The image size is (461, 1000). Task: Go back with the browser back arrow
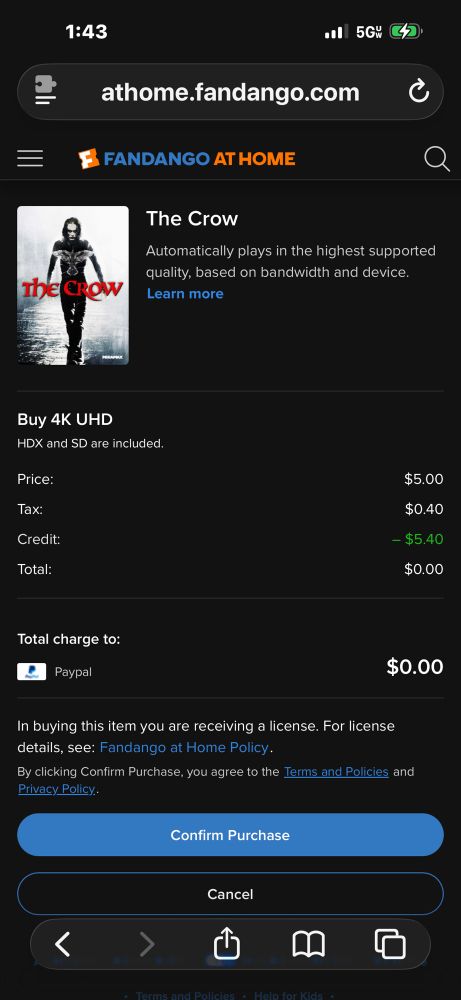point(62,944)
